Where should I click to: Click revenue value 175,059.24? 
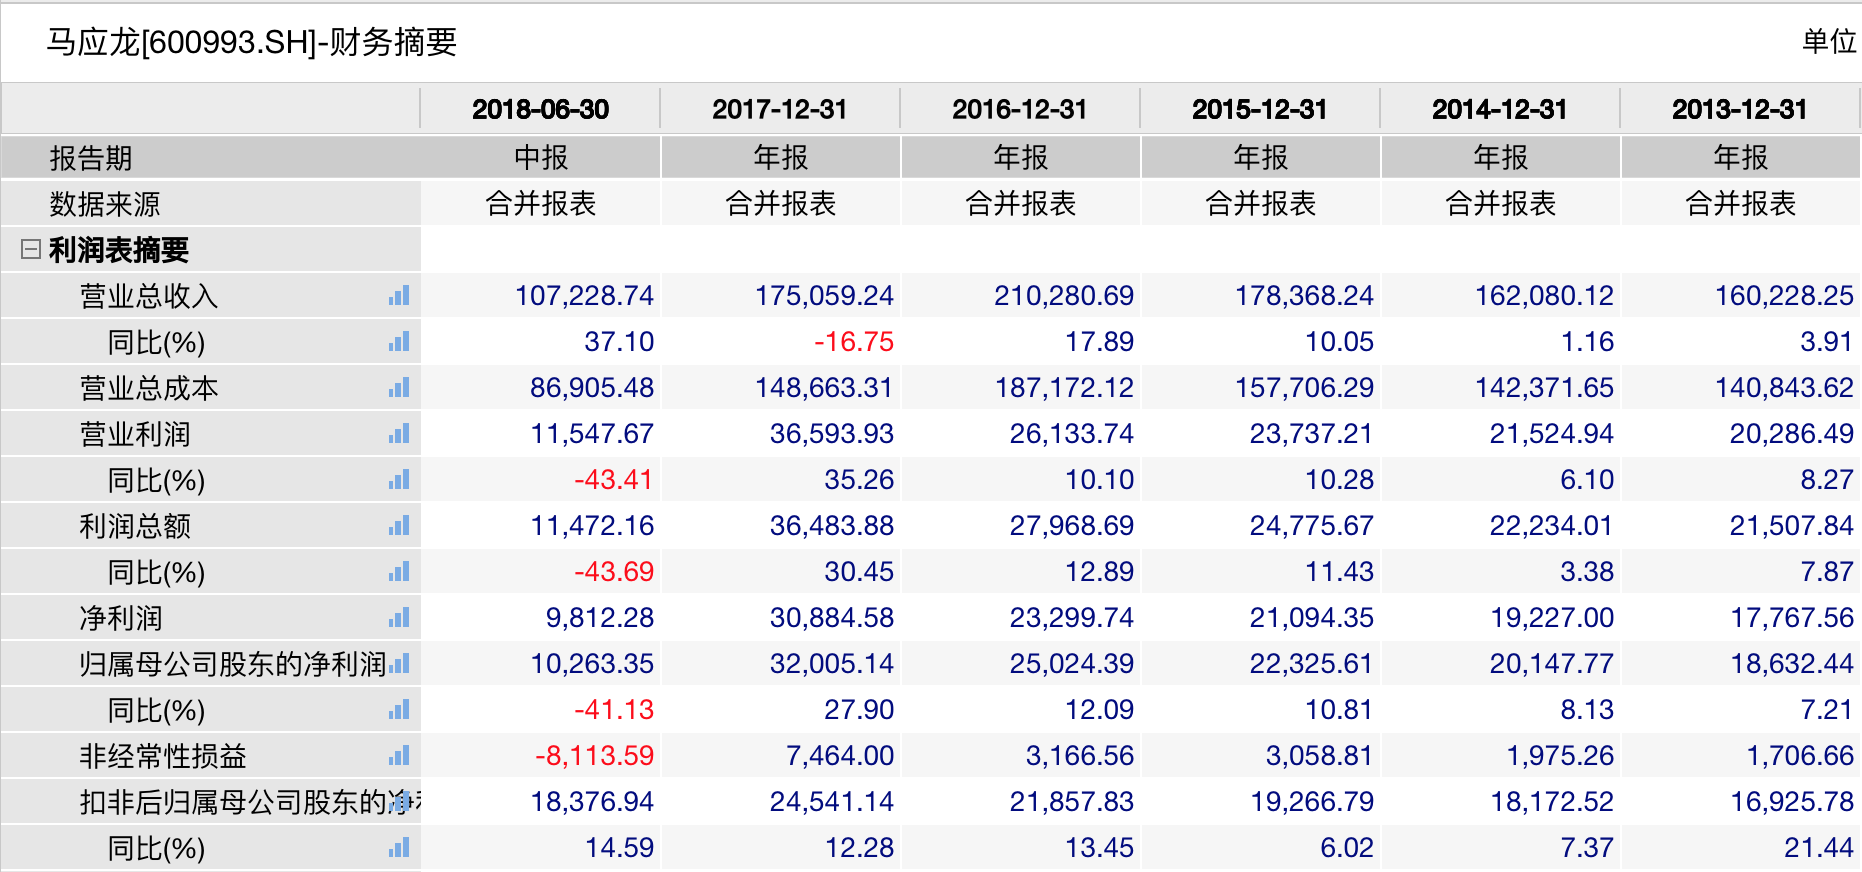824,296
